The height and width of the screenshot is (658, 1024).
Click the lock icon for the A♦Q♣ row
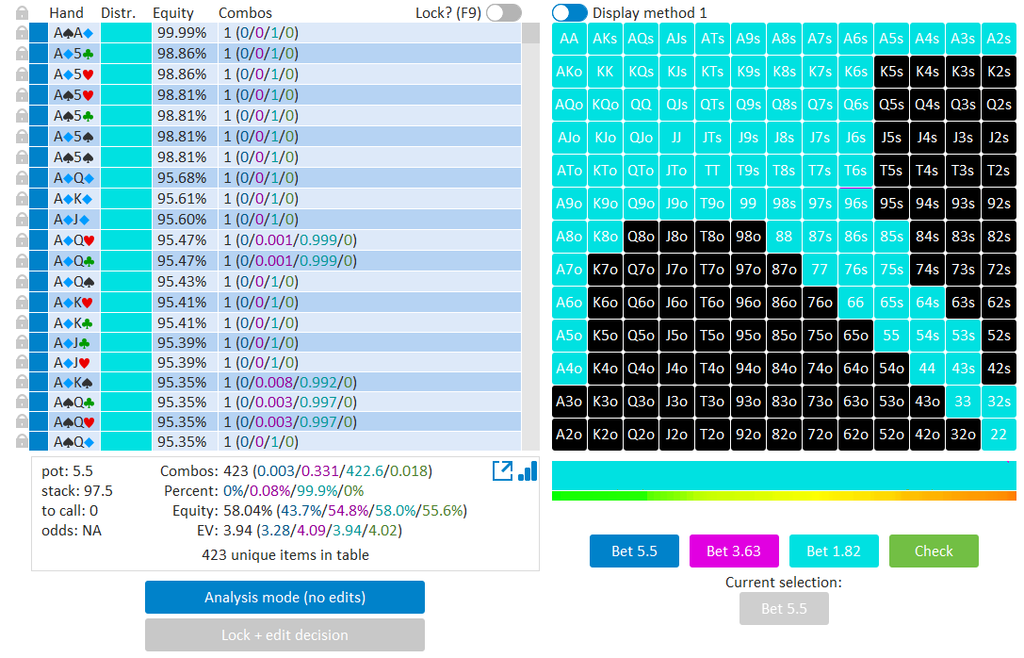(x=22, y=261)
